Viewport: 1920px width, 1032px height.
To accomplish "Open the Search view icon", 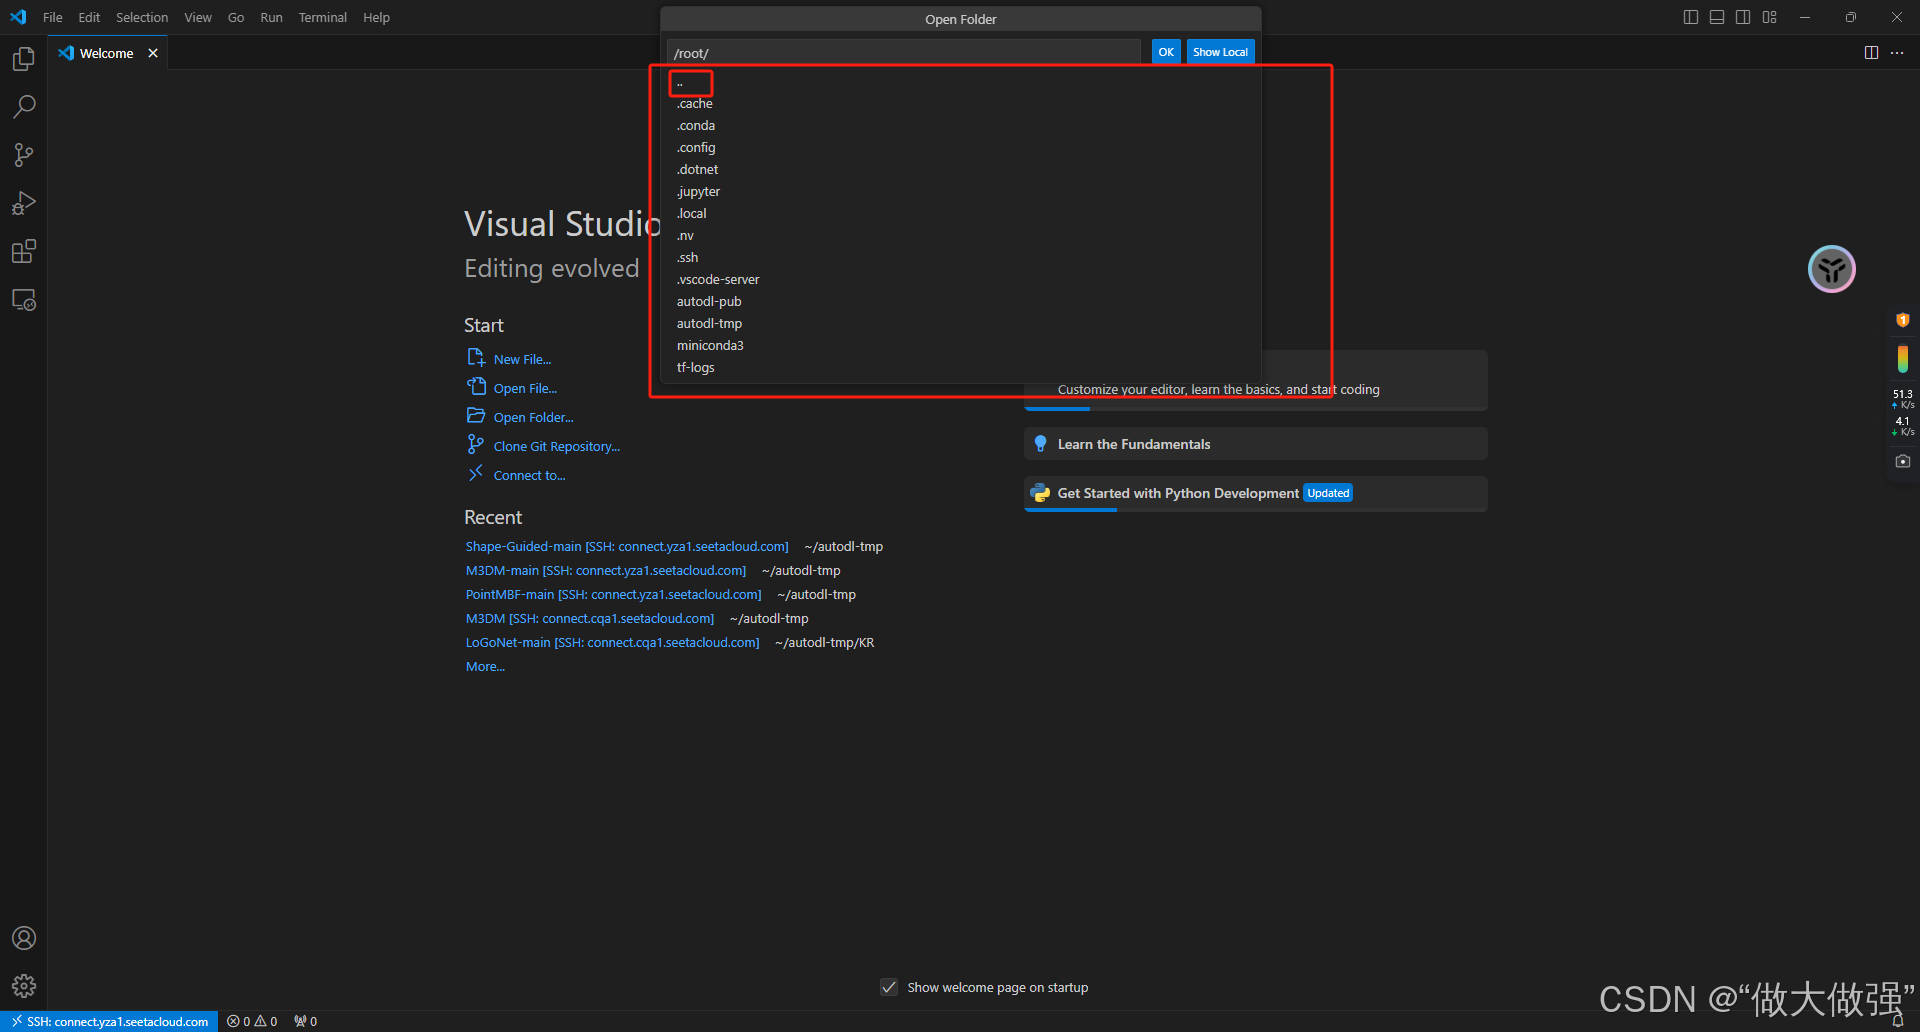I will pos(24,107).
